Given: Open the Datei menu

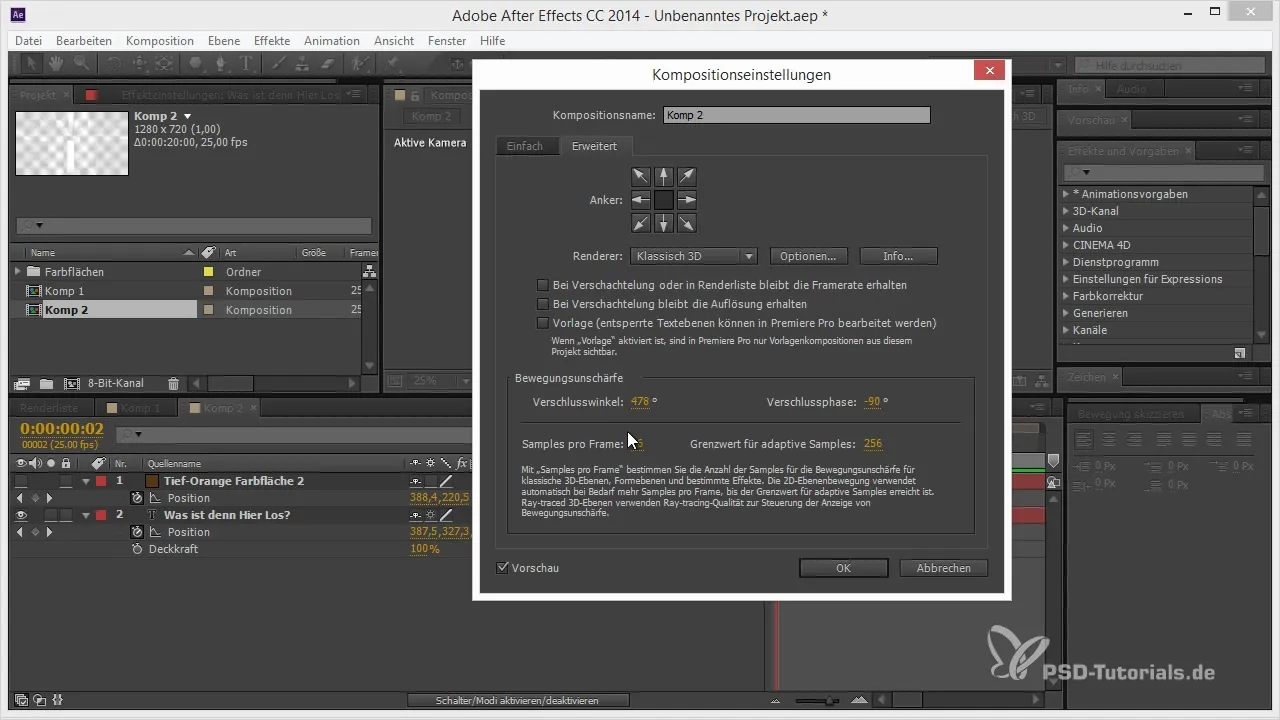Looking at the screenshot, I should pyautogui.click(x=29, y=41).
